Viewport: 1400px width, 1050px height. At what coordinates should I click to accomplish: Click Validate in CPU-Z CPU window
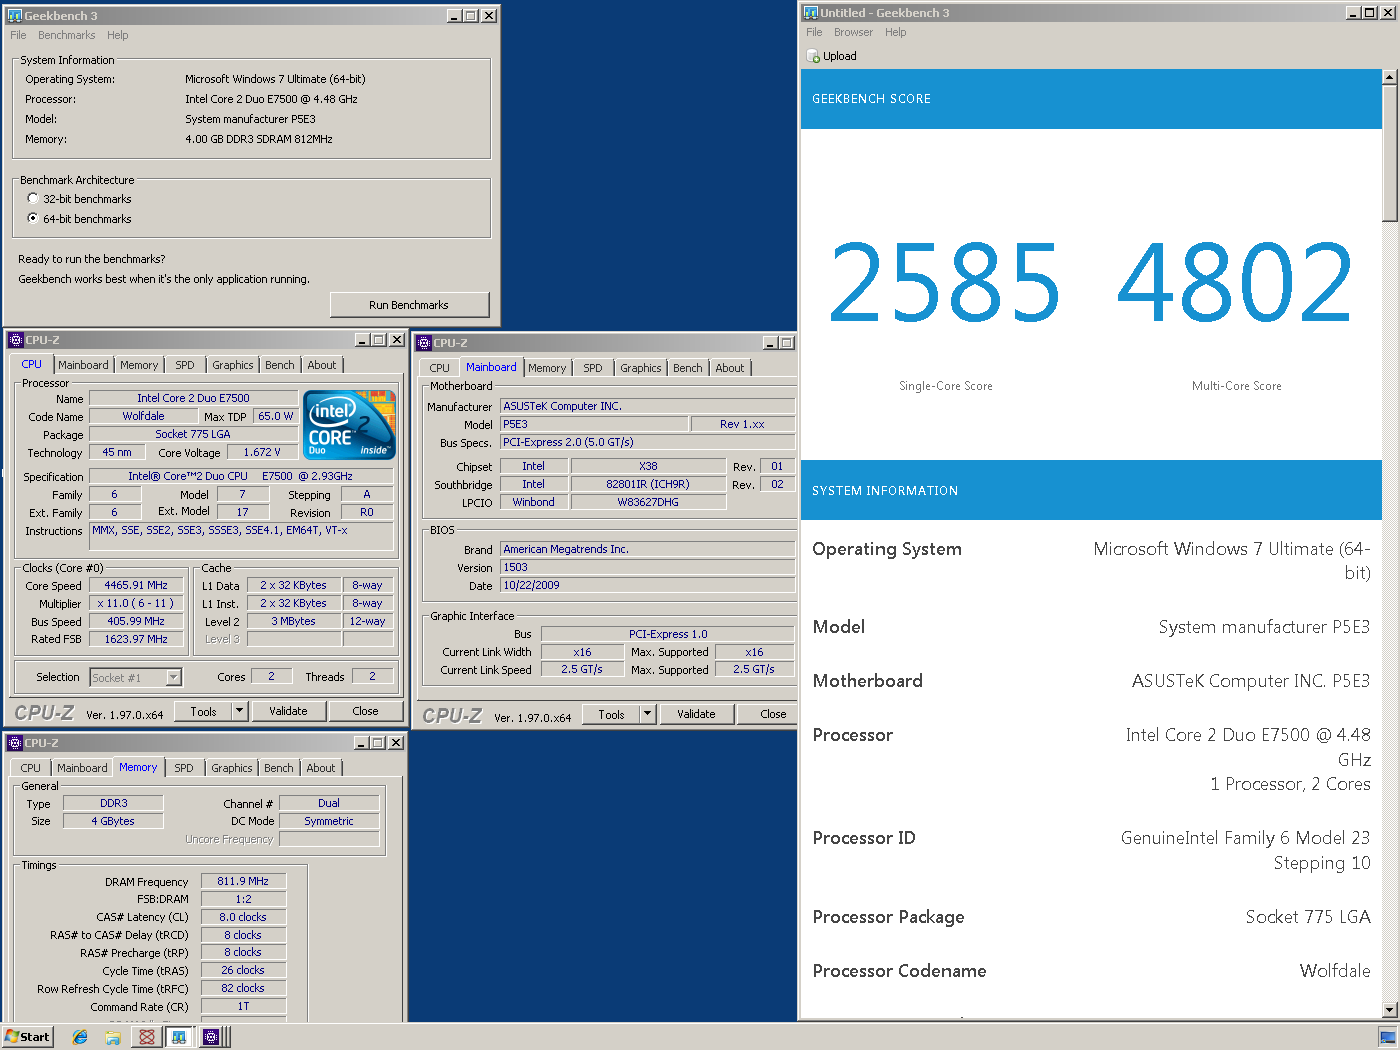point(288,711)
